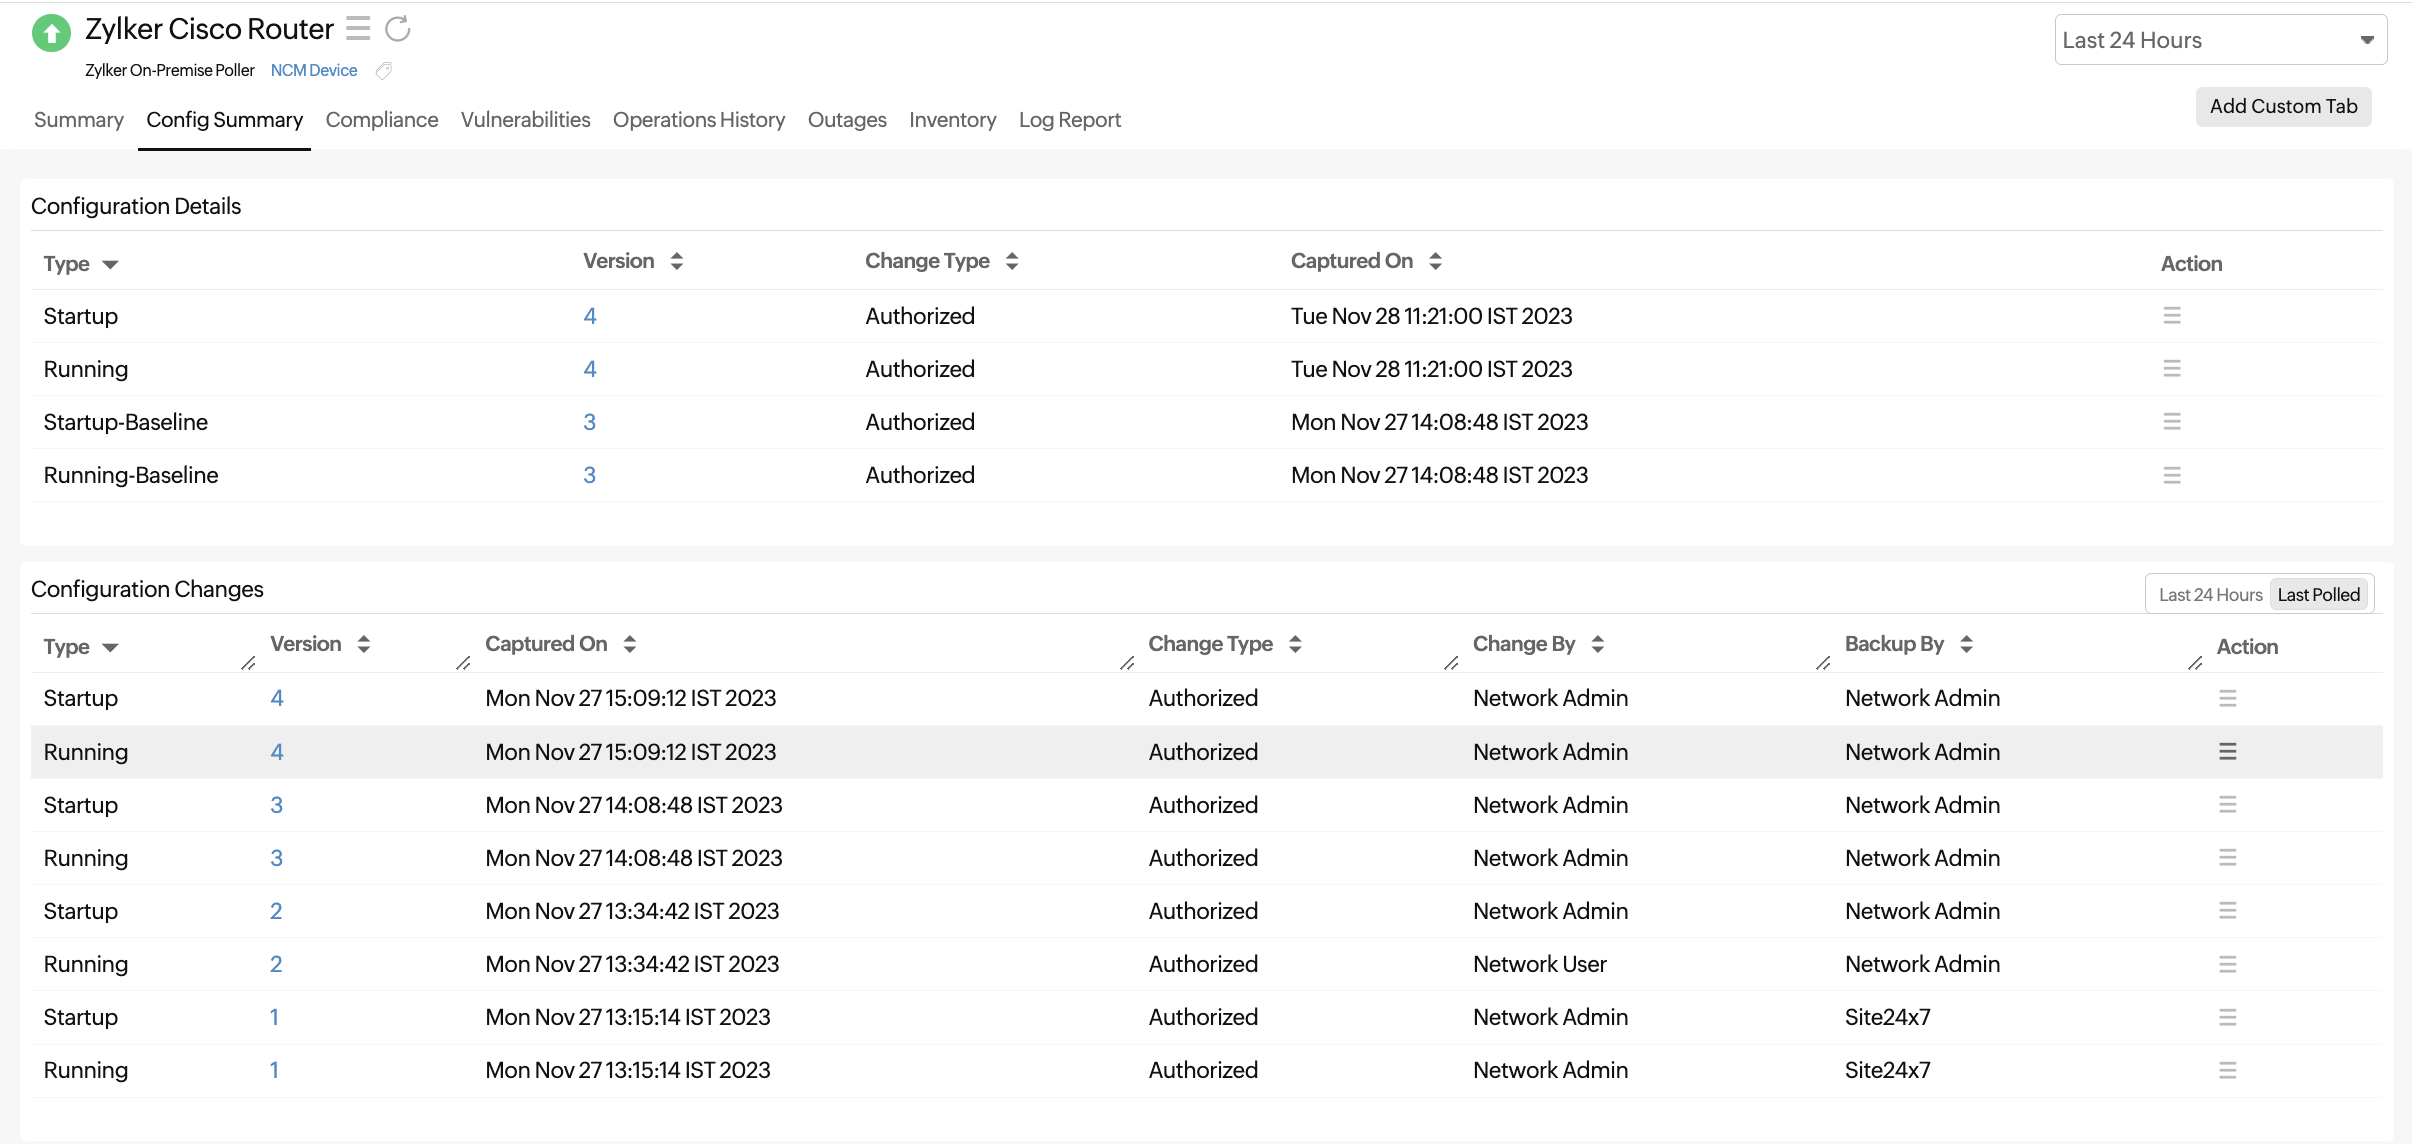The image size is (2412, 1144).
Task: Click 'Zylker On-Premise Poller' label
Action: click(170, 70)
